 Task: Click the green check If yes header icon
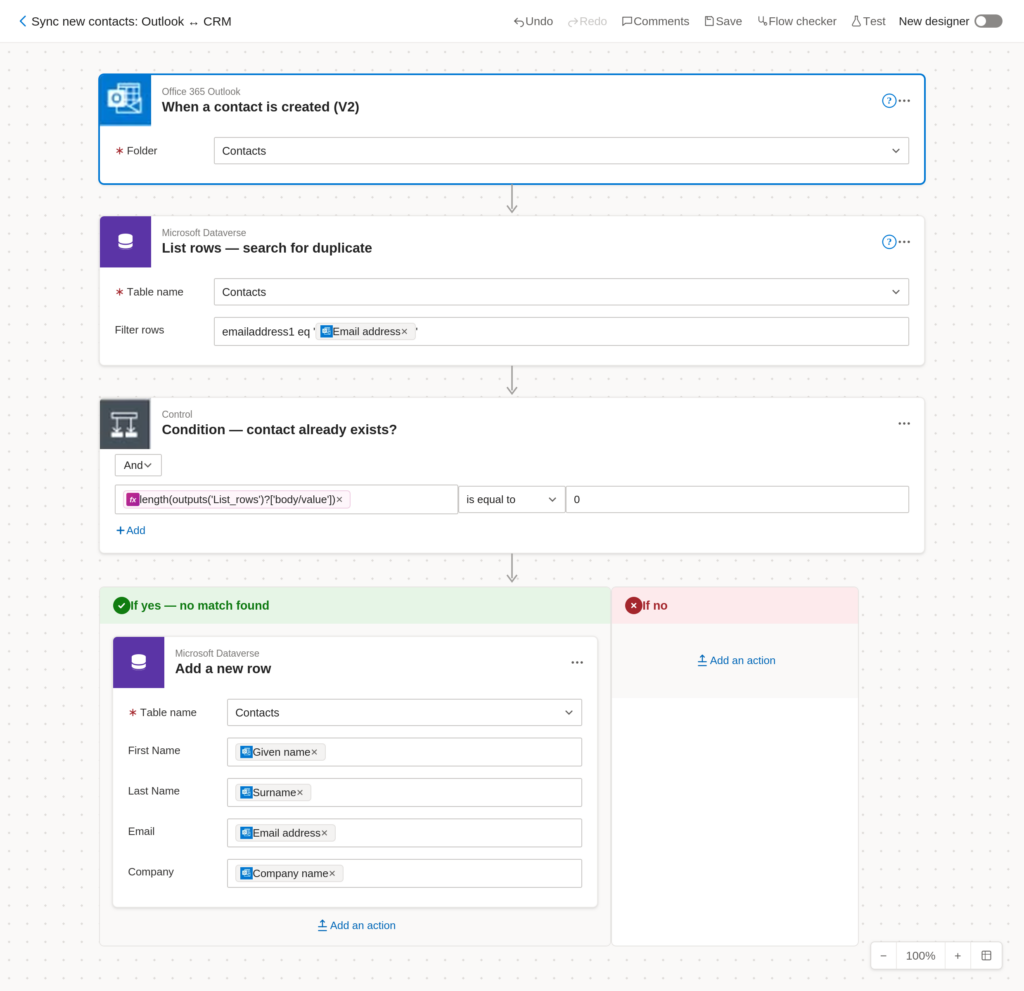tap(121, 606)
